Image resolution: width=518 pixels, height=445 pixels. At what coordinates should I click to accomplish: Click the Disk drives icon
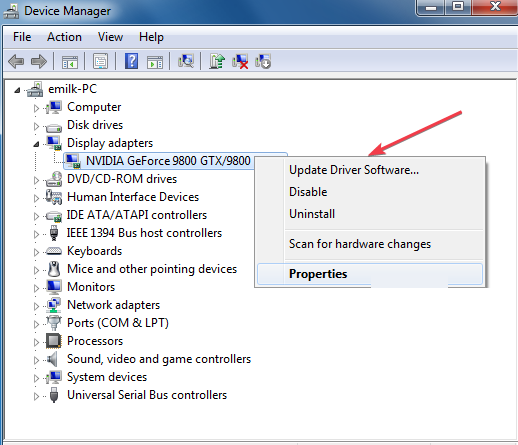click(54, 127)
